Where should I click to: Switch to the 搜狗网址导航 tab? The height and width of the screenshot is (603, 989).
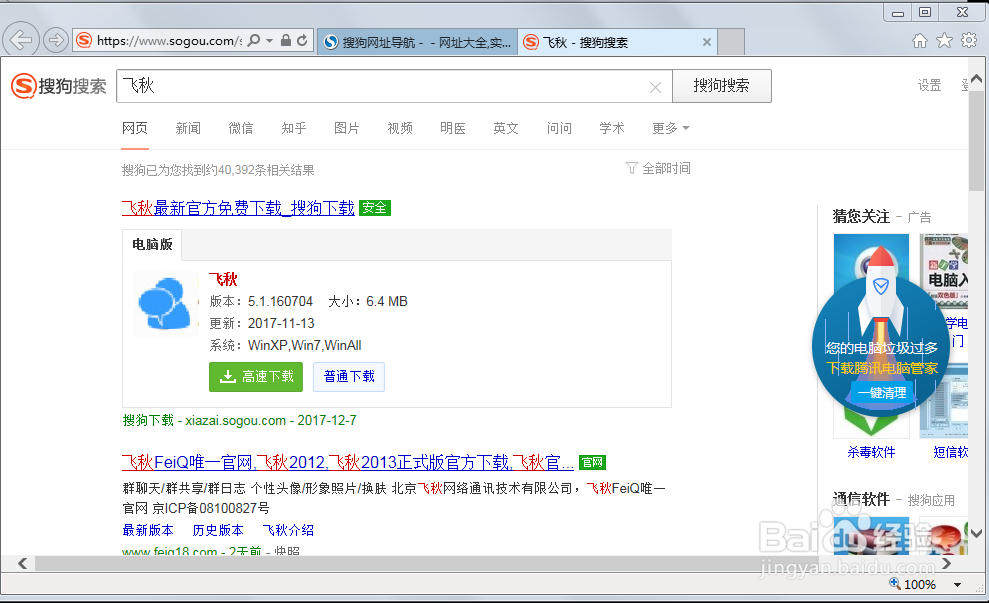point(417,42)
